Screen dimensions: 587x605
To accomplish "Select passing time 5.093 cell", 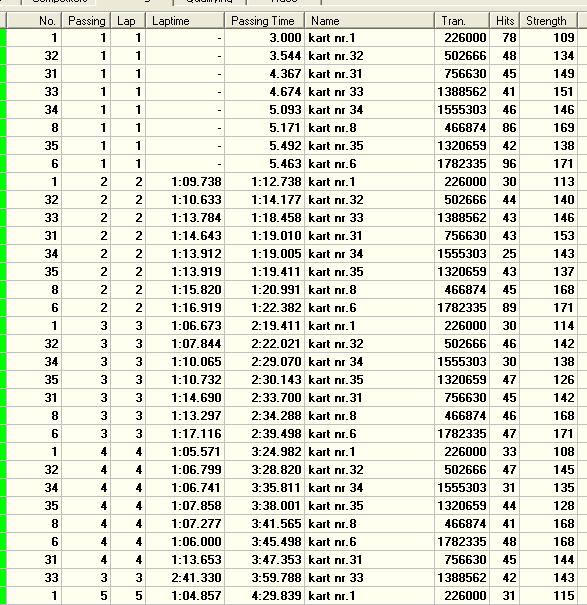I will [x=264, y=110].
